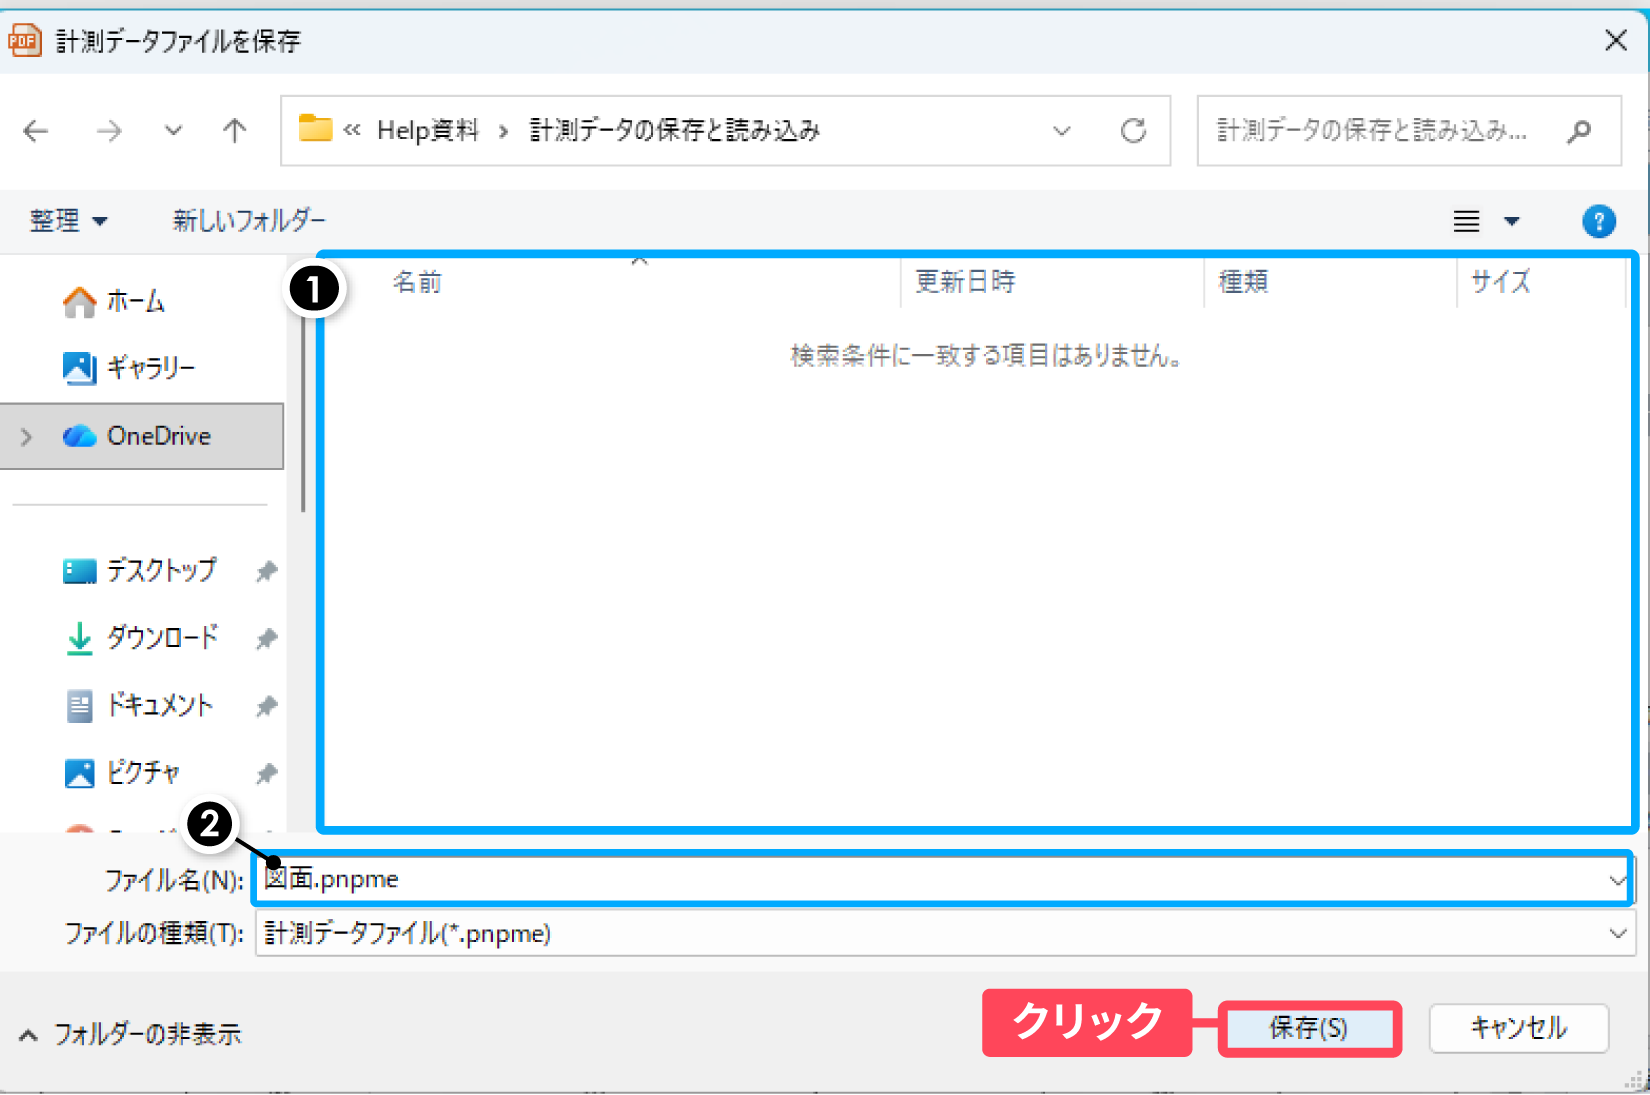
Task: Click the pin icon next to デスクトップ
Action: (266, 571)
